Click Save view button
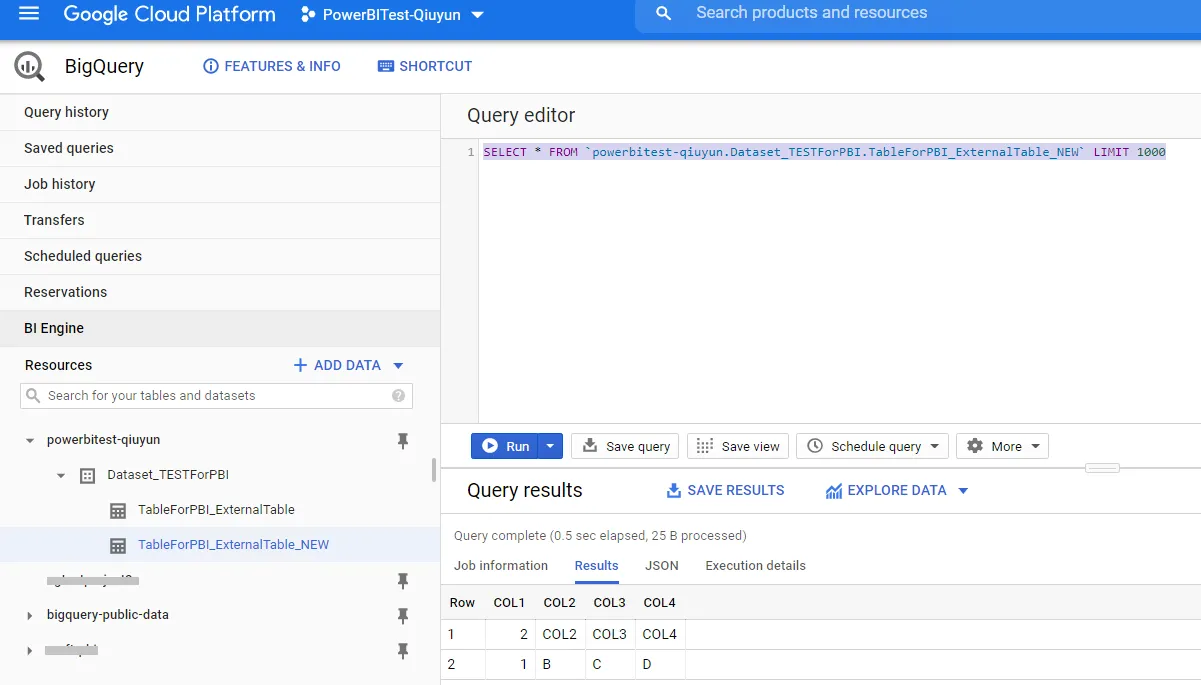This screenshot has width=1201, height=685. coord(737,446)
